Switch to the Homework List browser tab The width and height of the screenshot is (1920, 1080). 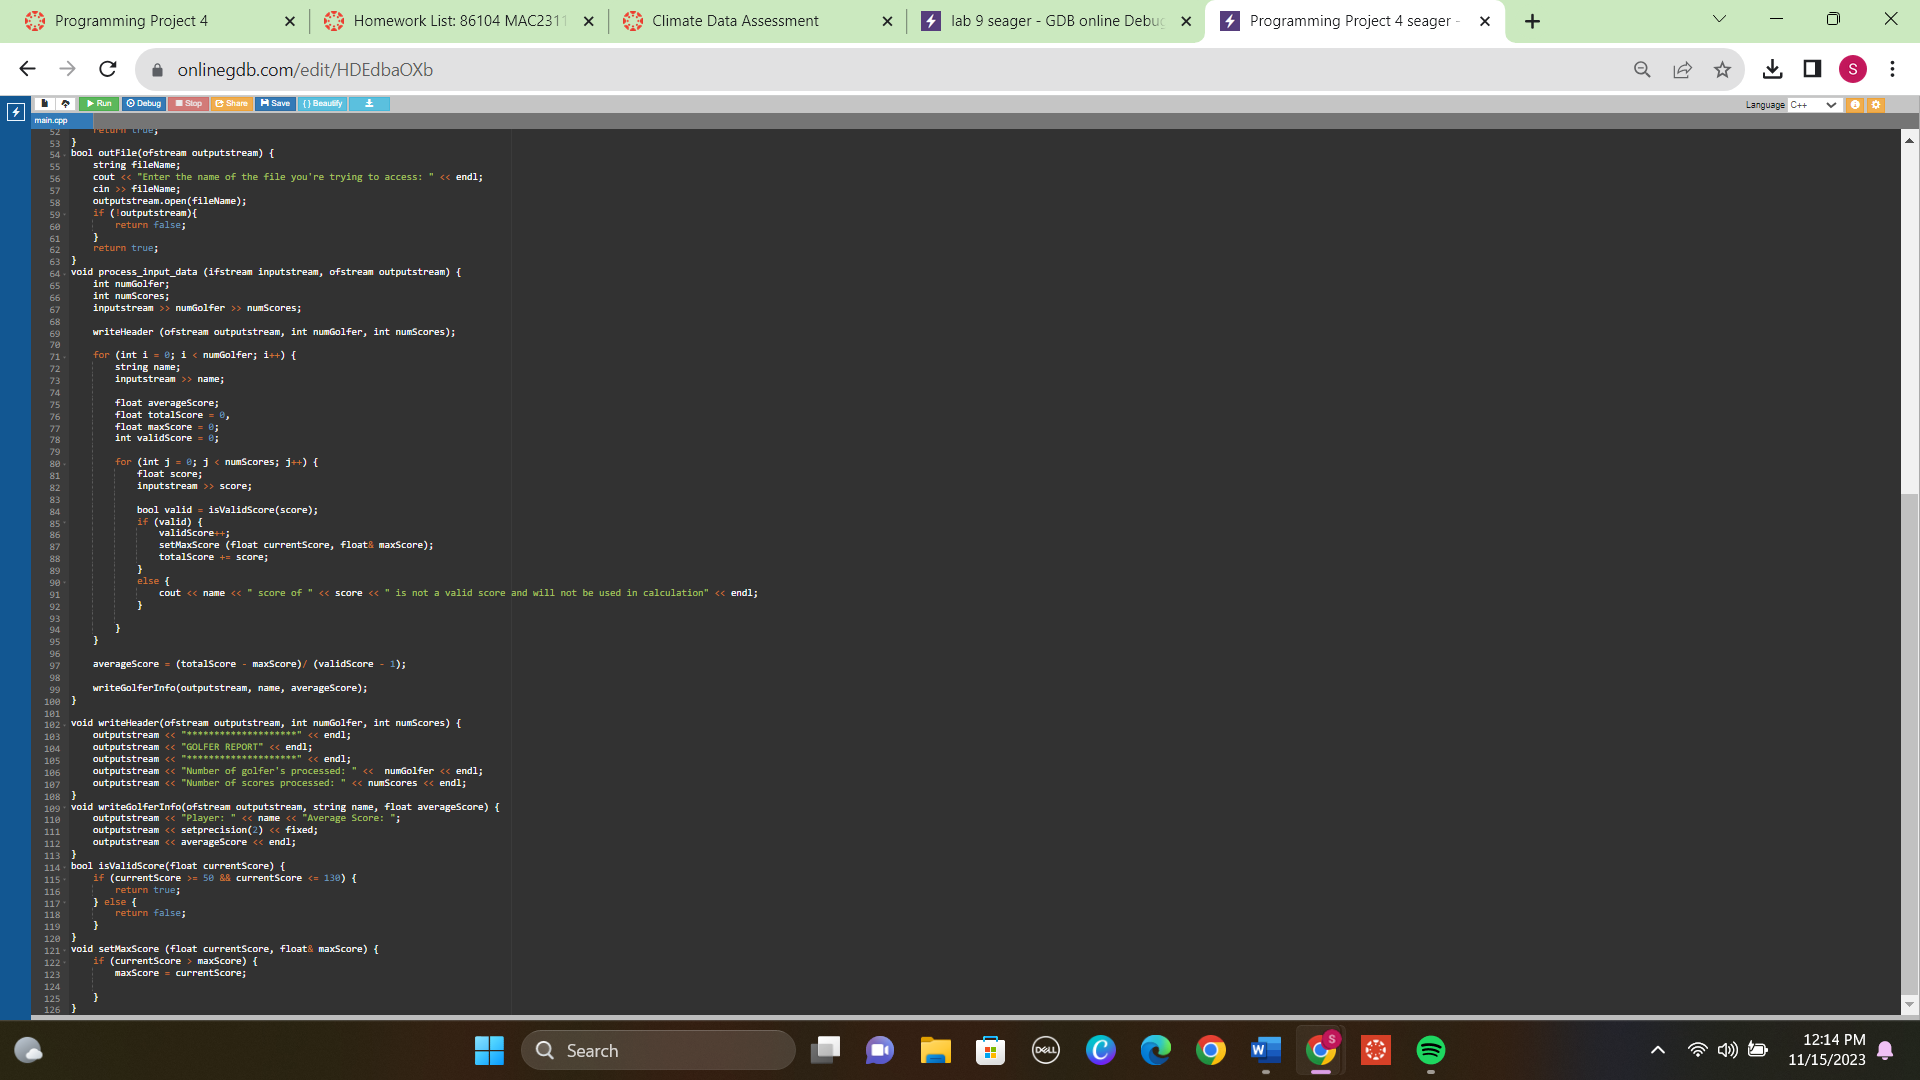point(460,21)
